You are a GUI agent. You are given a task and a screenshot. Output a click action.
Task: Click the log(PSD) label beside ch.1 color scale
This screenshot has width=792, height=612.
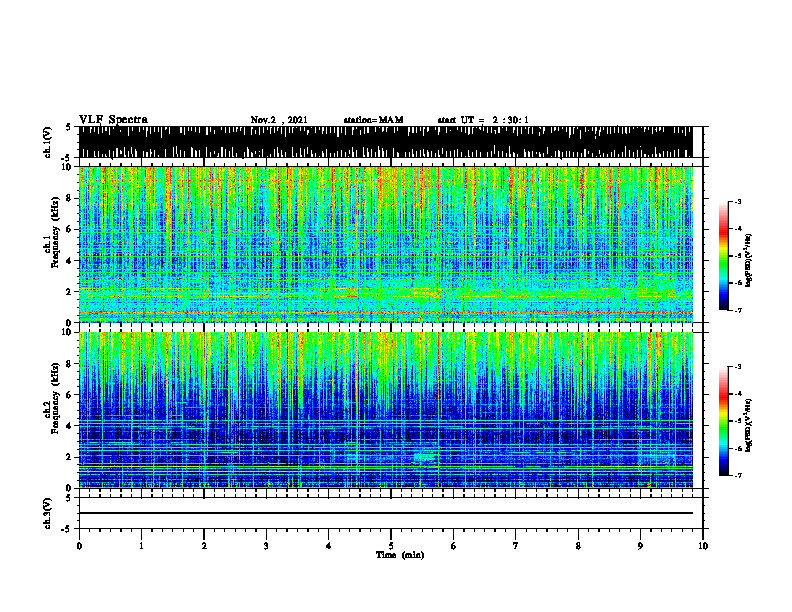[748, 261]
